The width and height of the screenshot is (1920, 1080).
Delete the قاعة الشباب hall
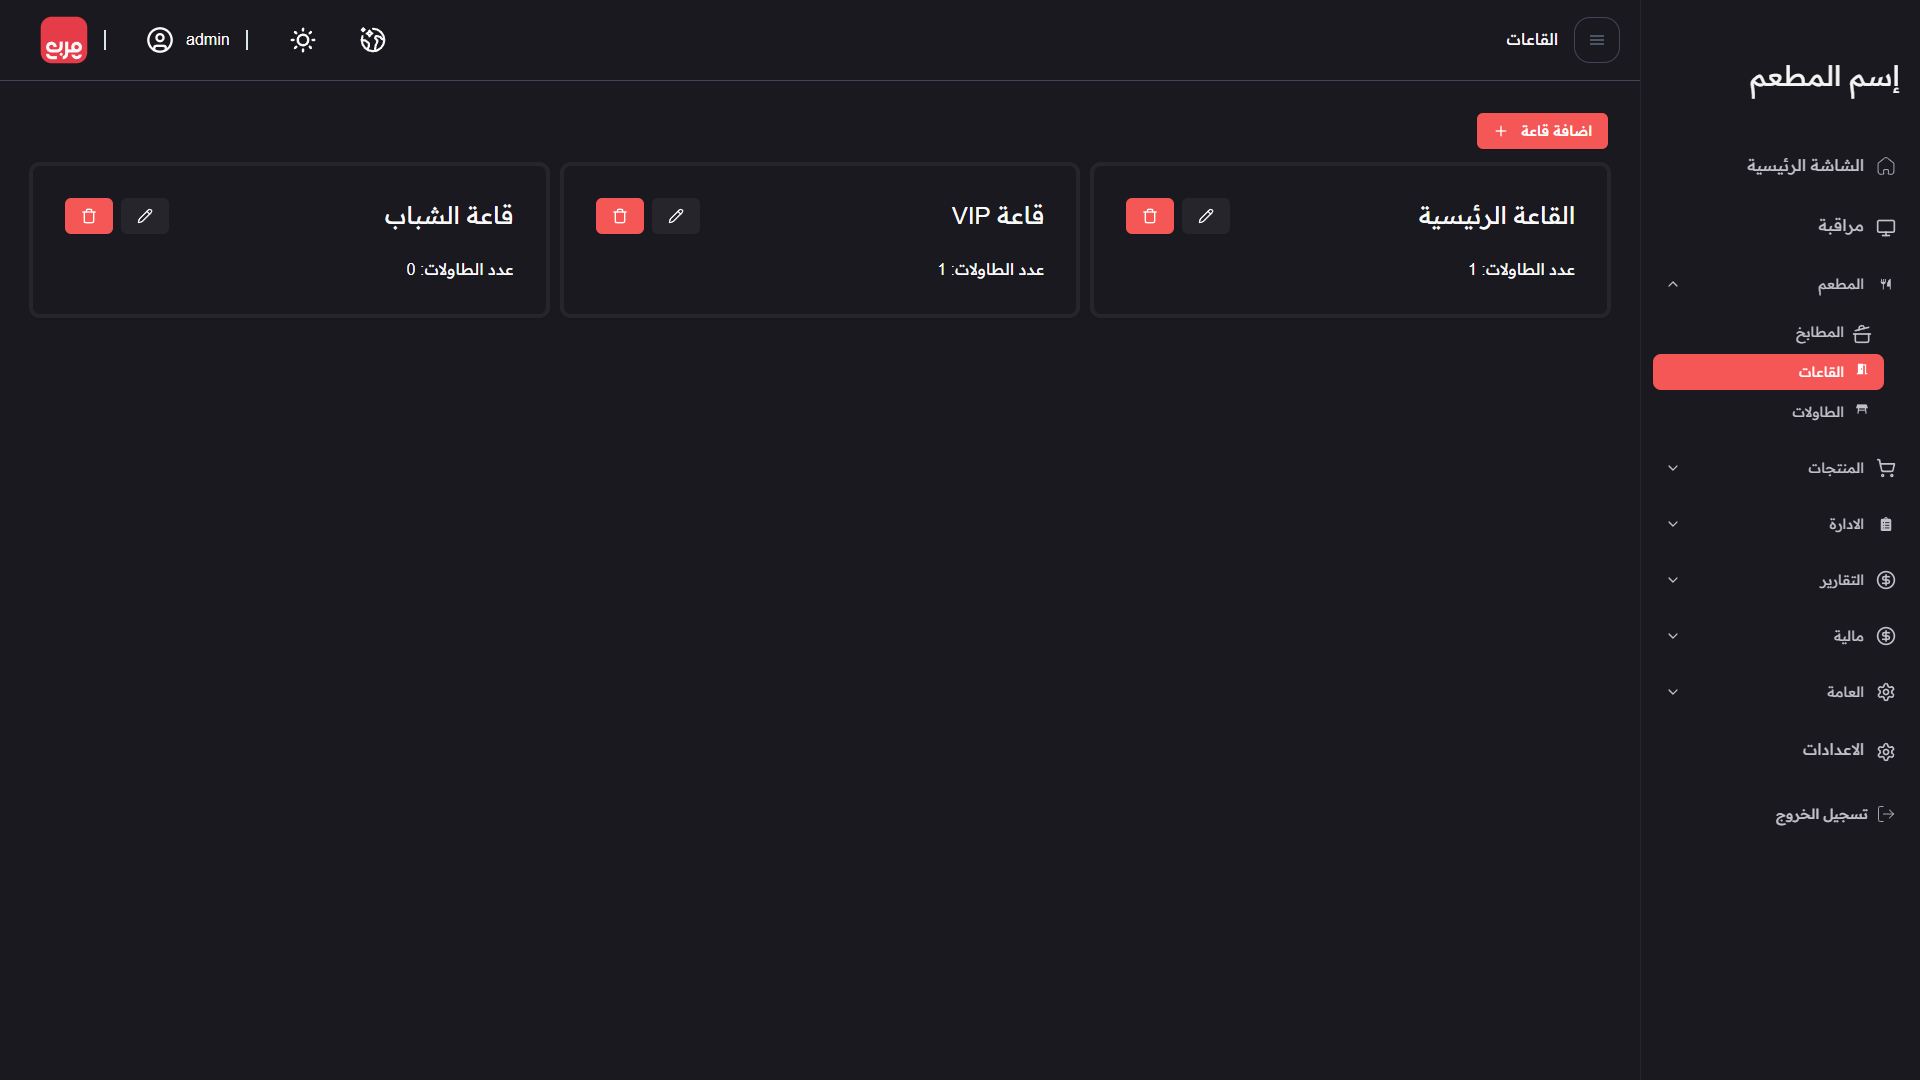point(89,216)
